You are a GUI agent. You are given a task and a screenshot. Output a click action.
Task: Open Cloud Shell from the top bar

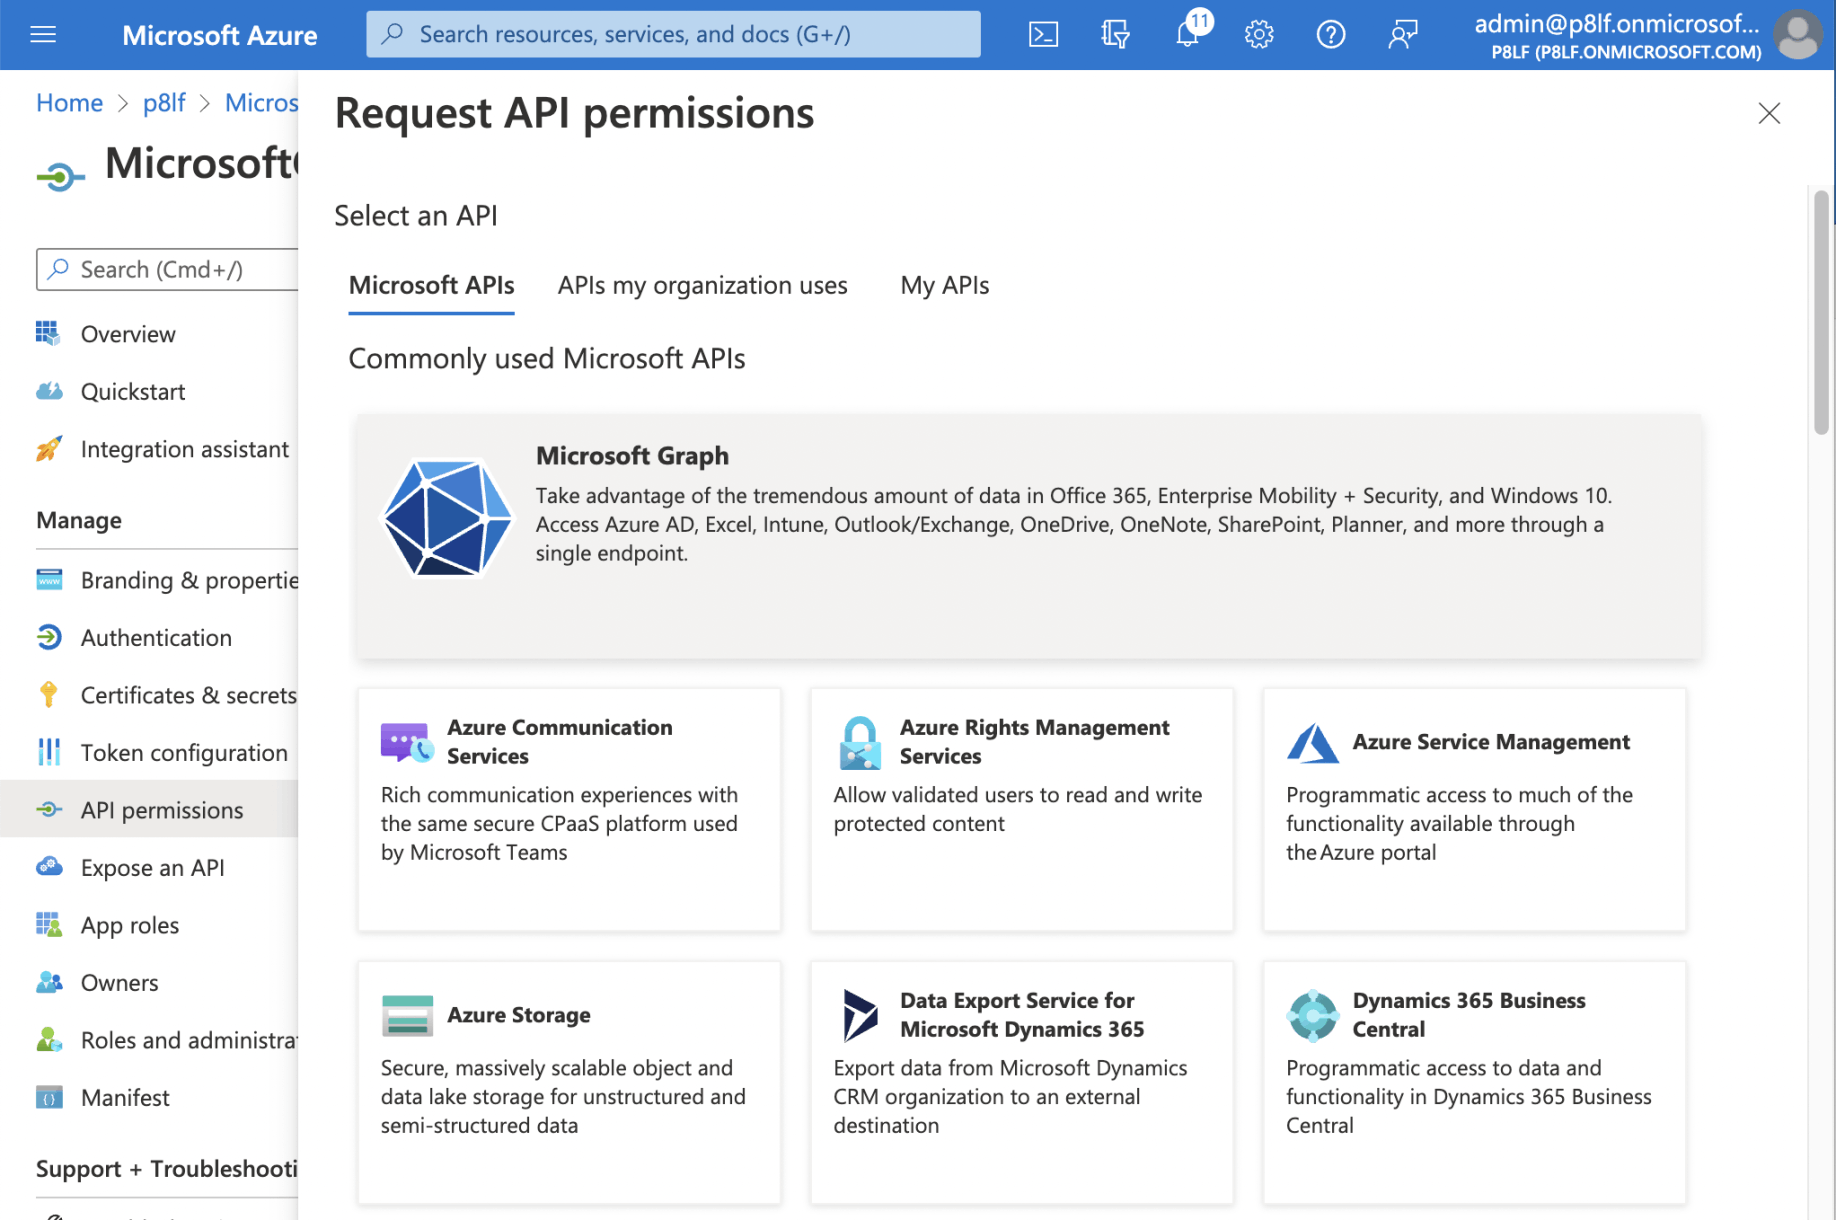pos(1043,35)
